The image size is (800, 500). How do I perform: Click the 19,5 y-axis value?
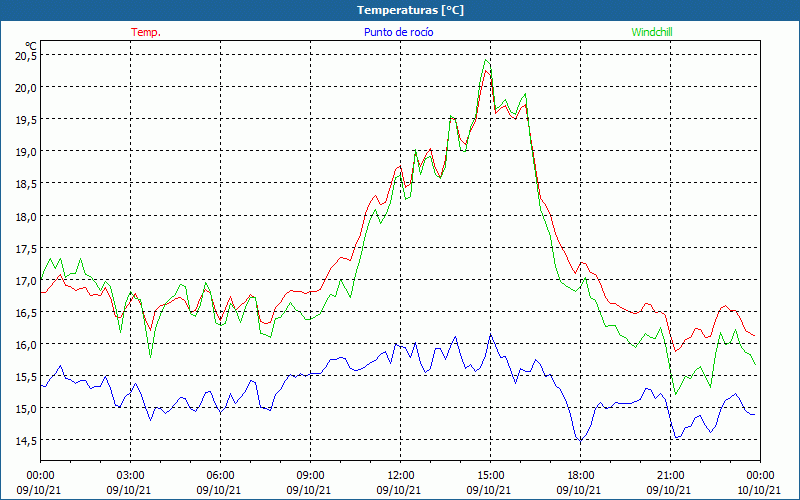pyautogui.click(x=26, y=119)
